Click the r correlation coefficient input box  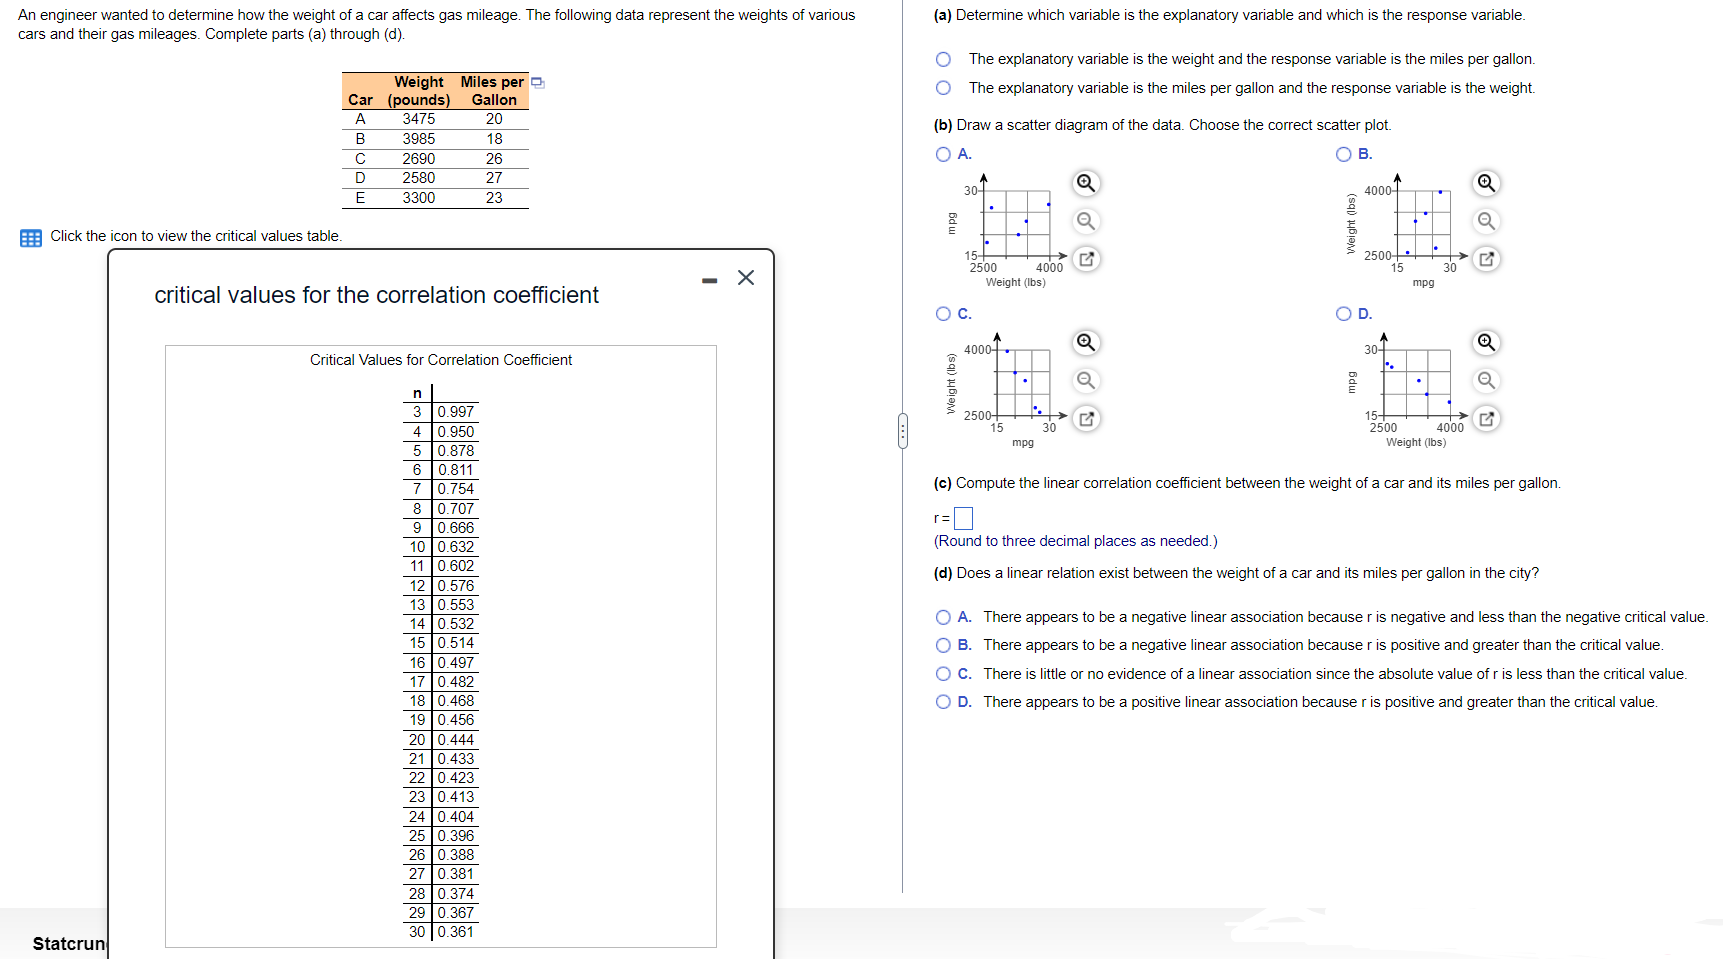coord(963,518)
